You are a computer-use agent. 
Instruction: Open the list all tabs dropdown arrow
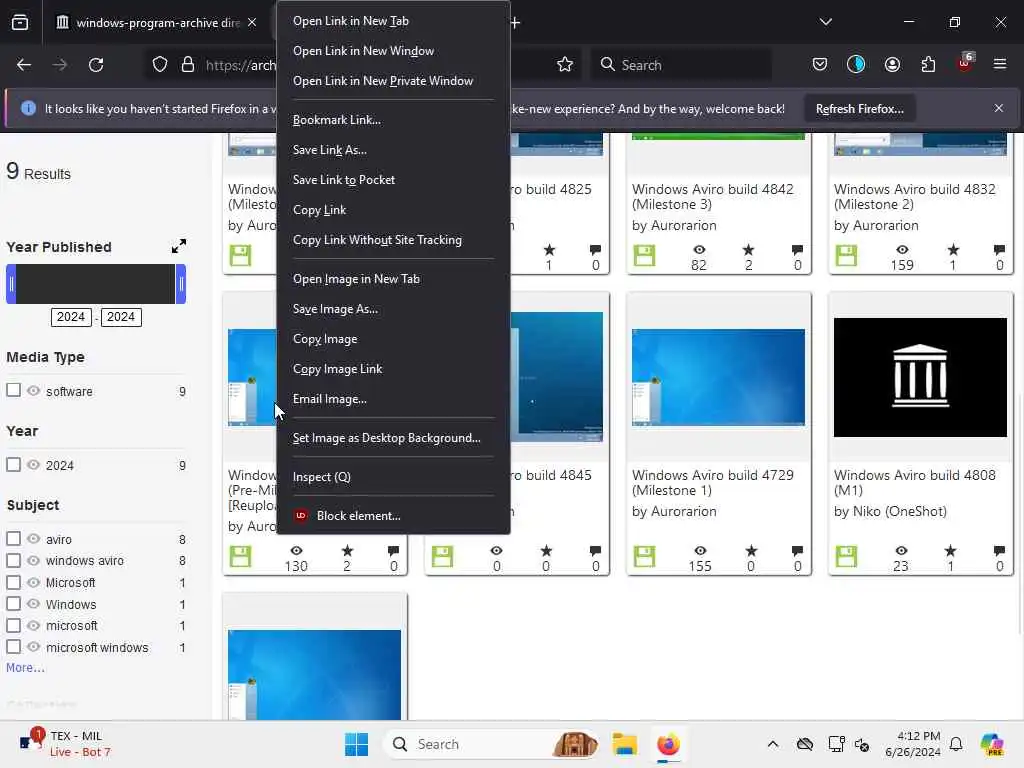pyautogui.click(x=825, y=22)
